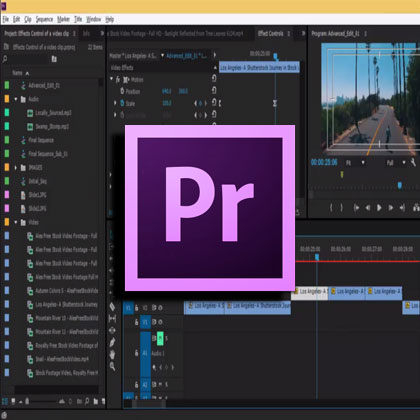Go to Out point in Program monitor

tap(402, 208)
